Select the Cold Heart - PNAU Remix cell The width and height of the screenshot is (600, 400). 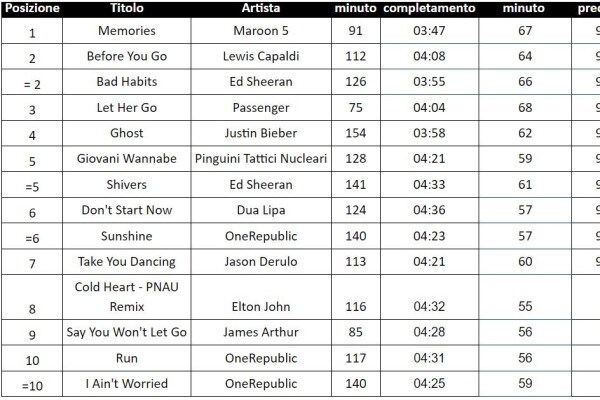tap(126, 297)
